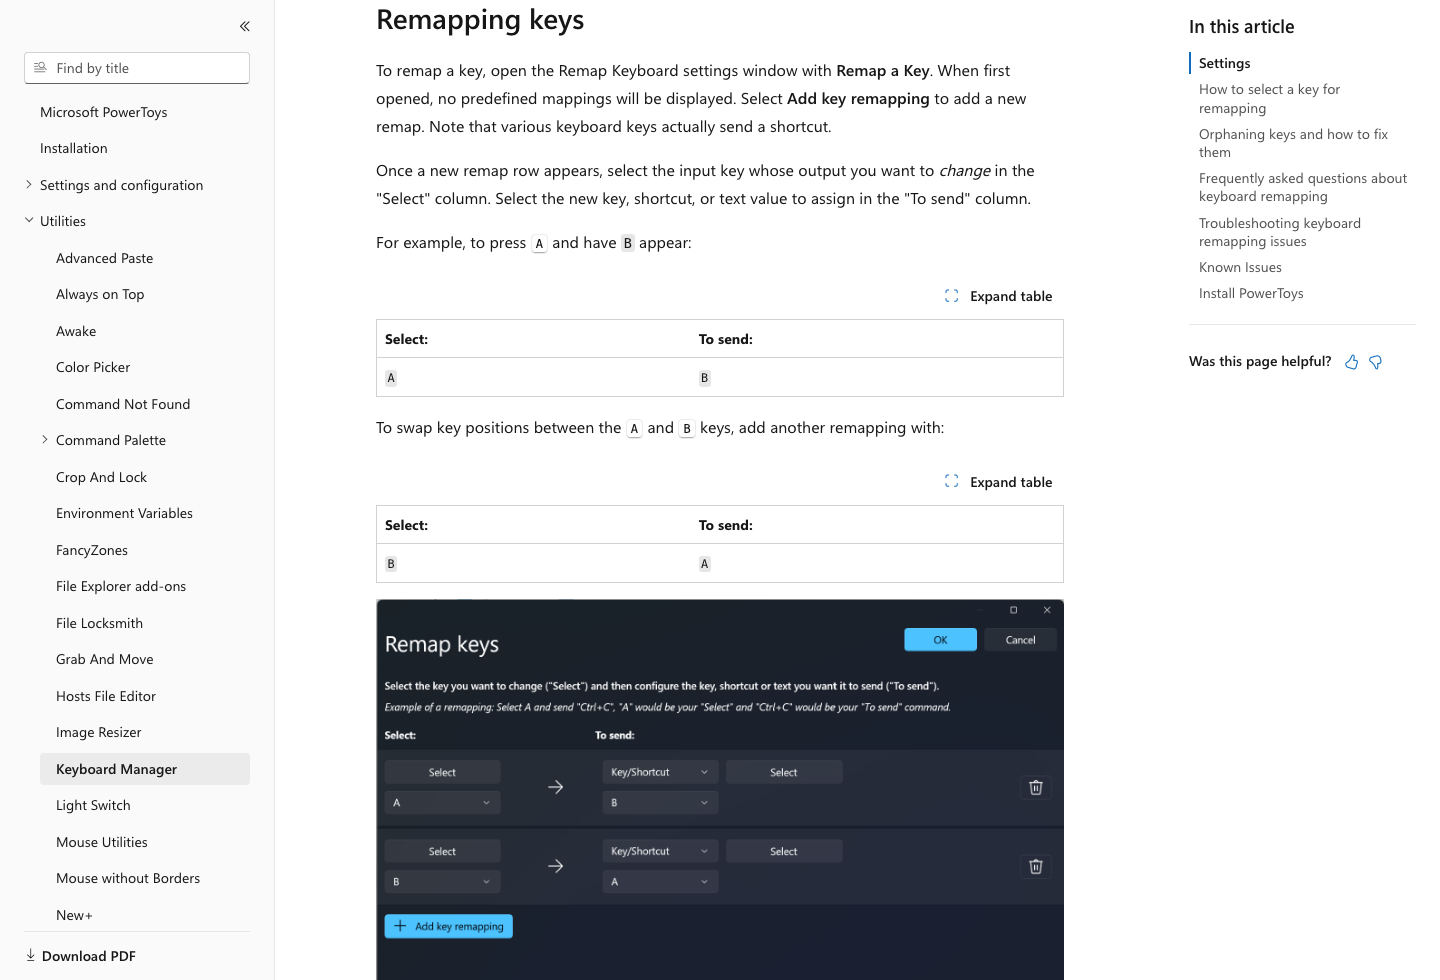This screenshot has height=980, width=1440.
Task: Open the first row 'A' select key dropdown
Action: (442, 802)
